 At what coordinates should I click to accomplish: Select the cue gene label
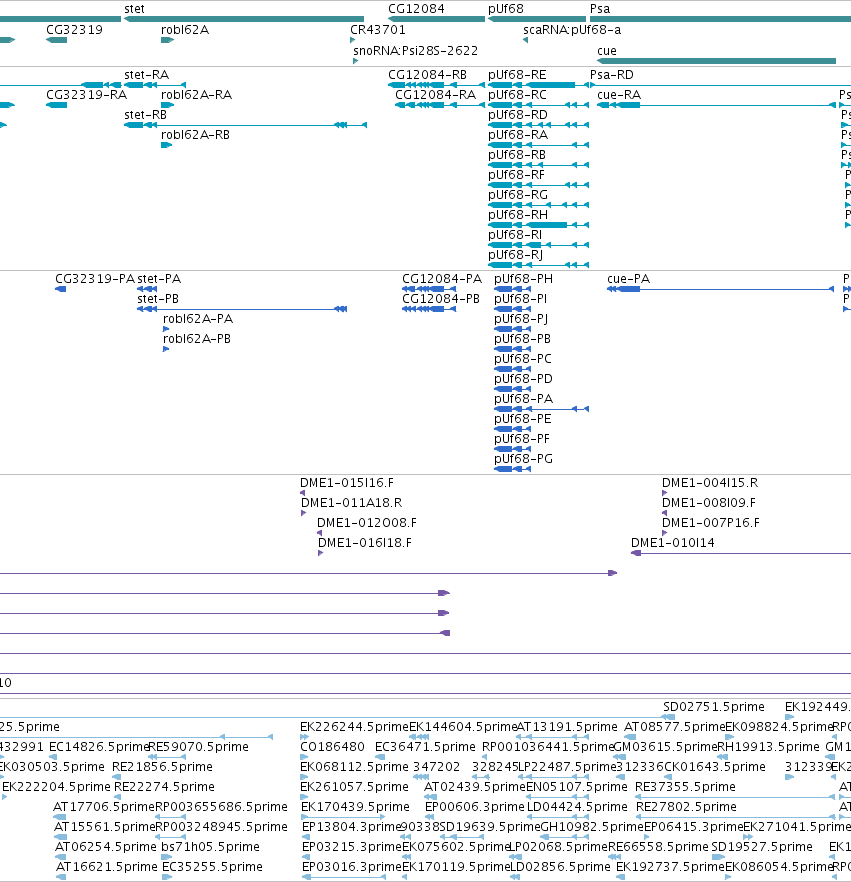pyautogui.click(x=606, y=51)
